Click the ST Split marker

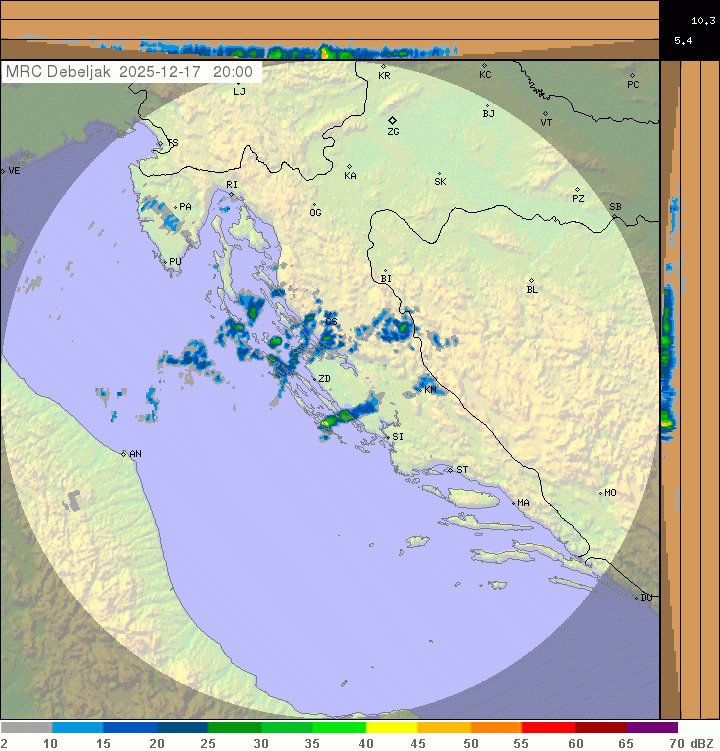[451, 470]
